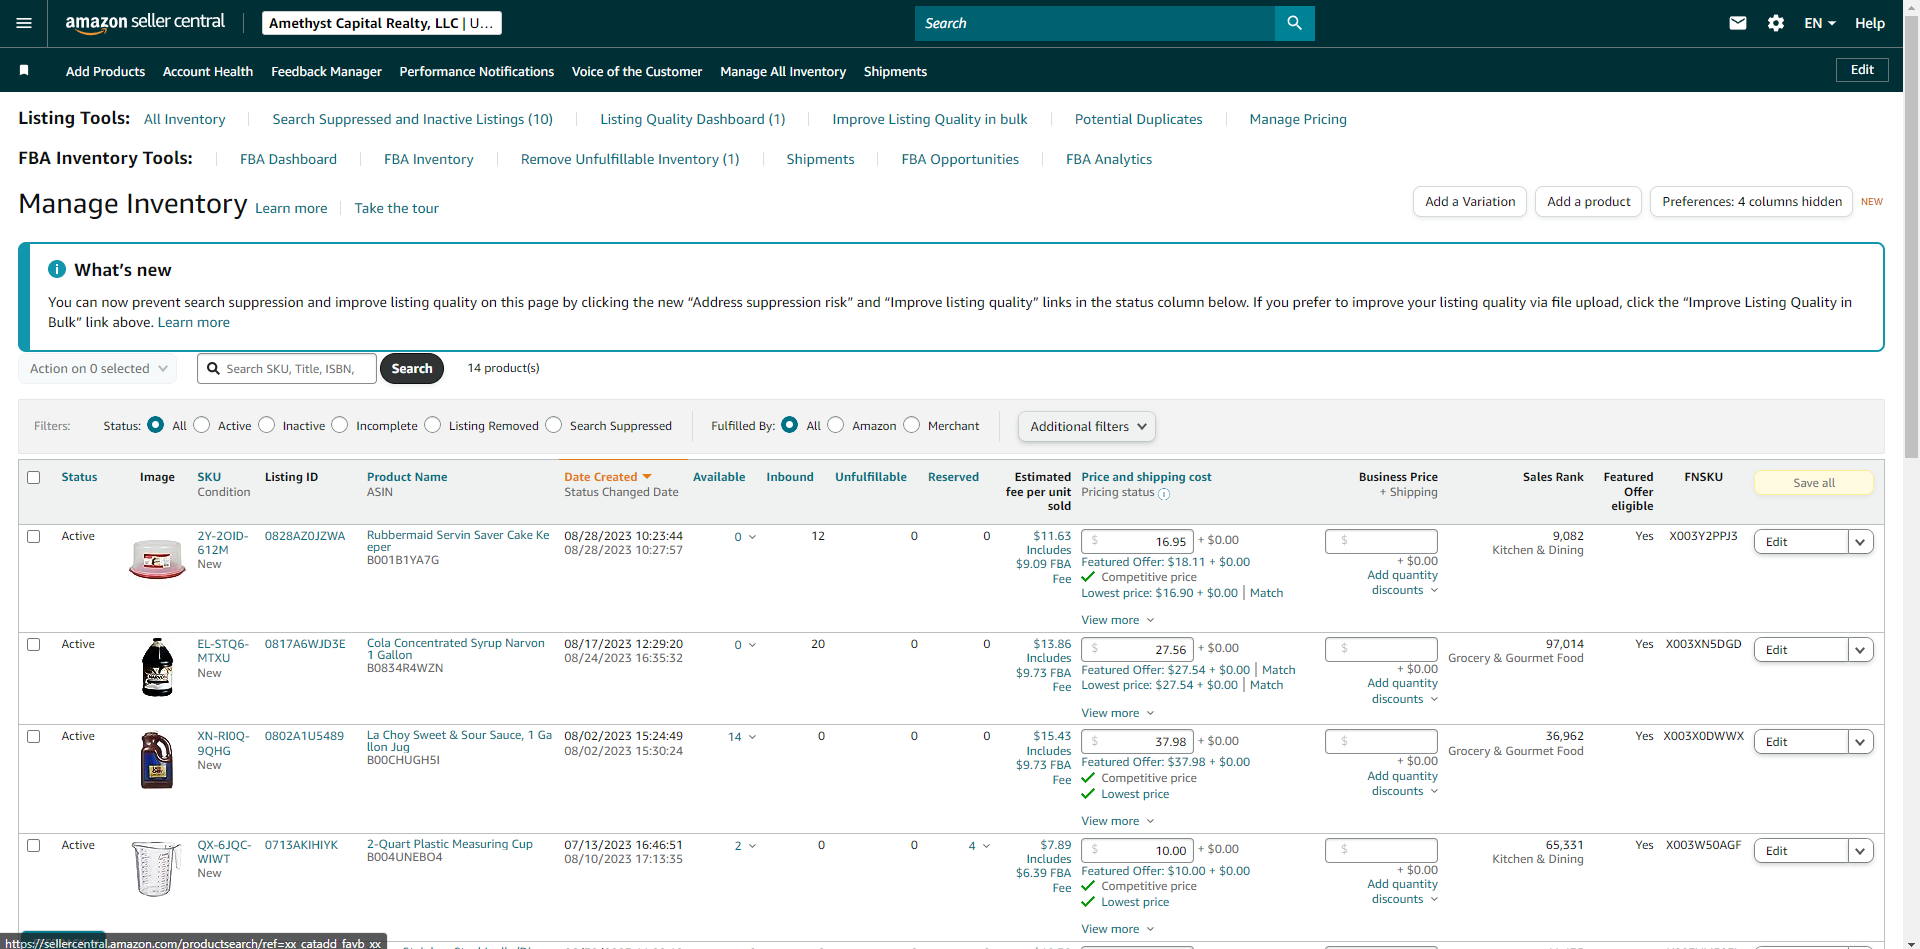
Task: Open Performance Notifications menu item
Action: point(476,72)
